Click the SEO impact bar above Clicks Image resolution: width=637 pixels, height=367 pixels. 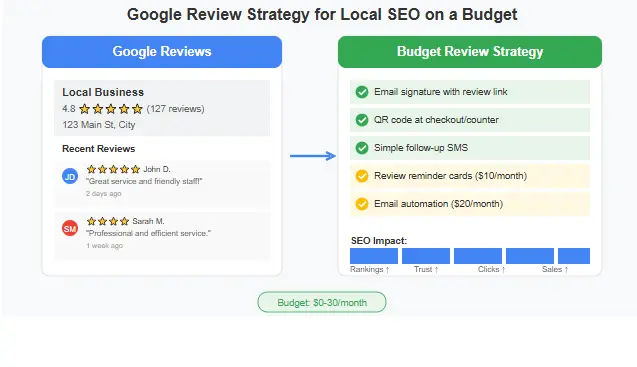478,256
